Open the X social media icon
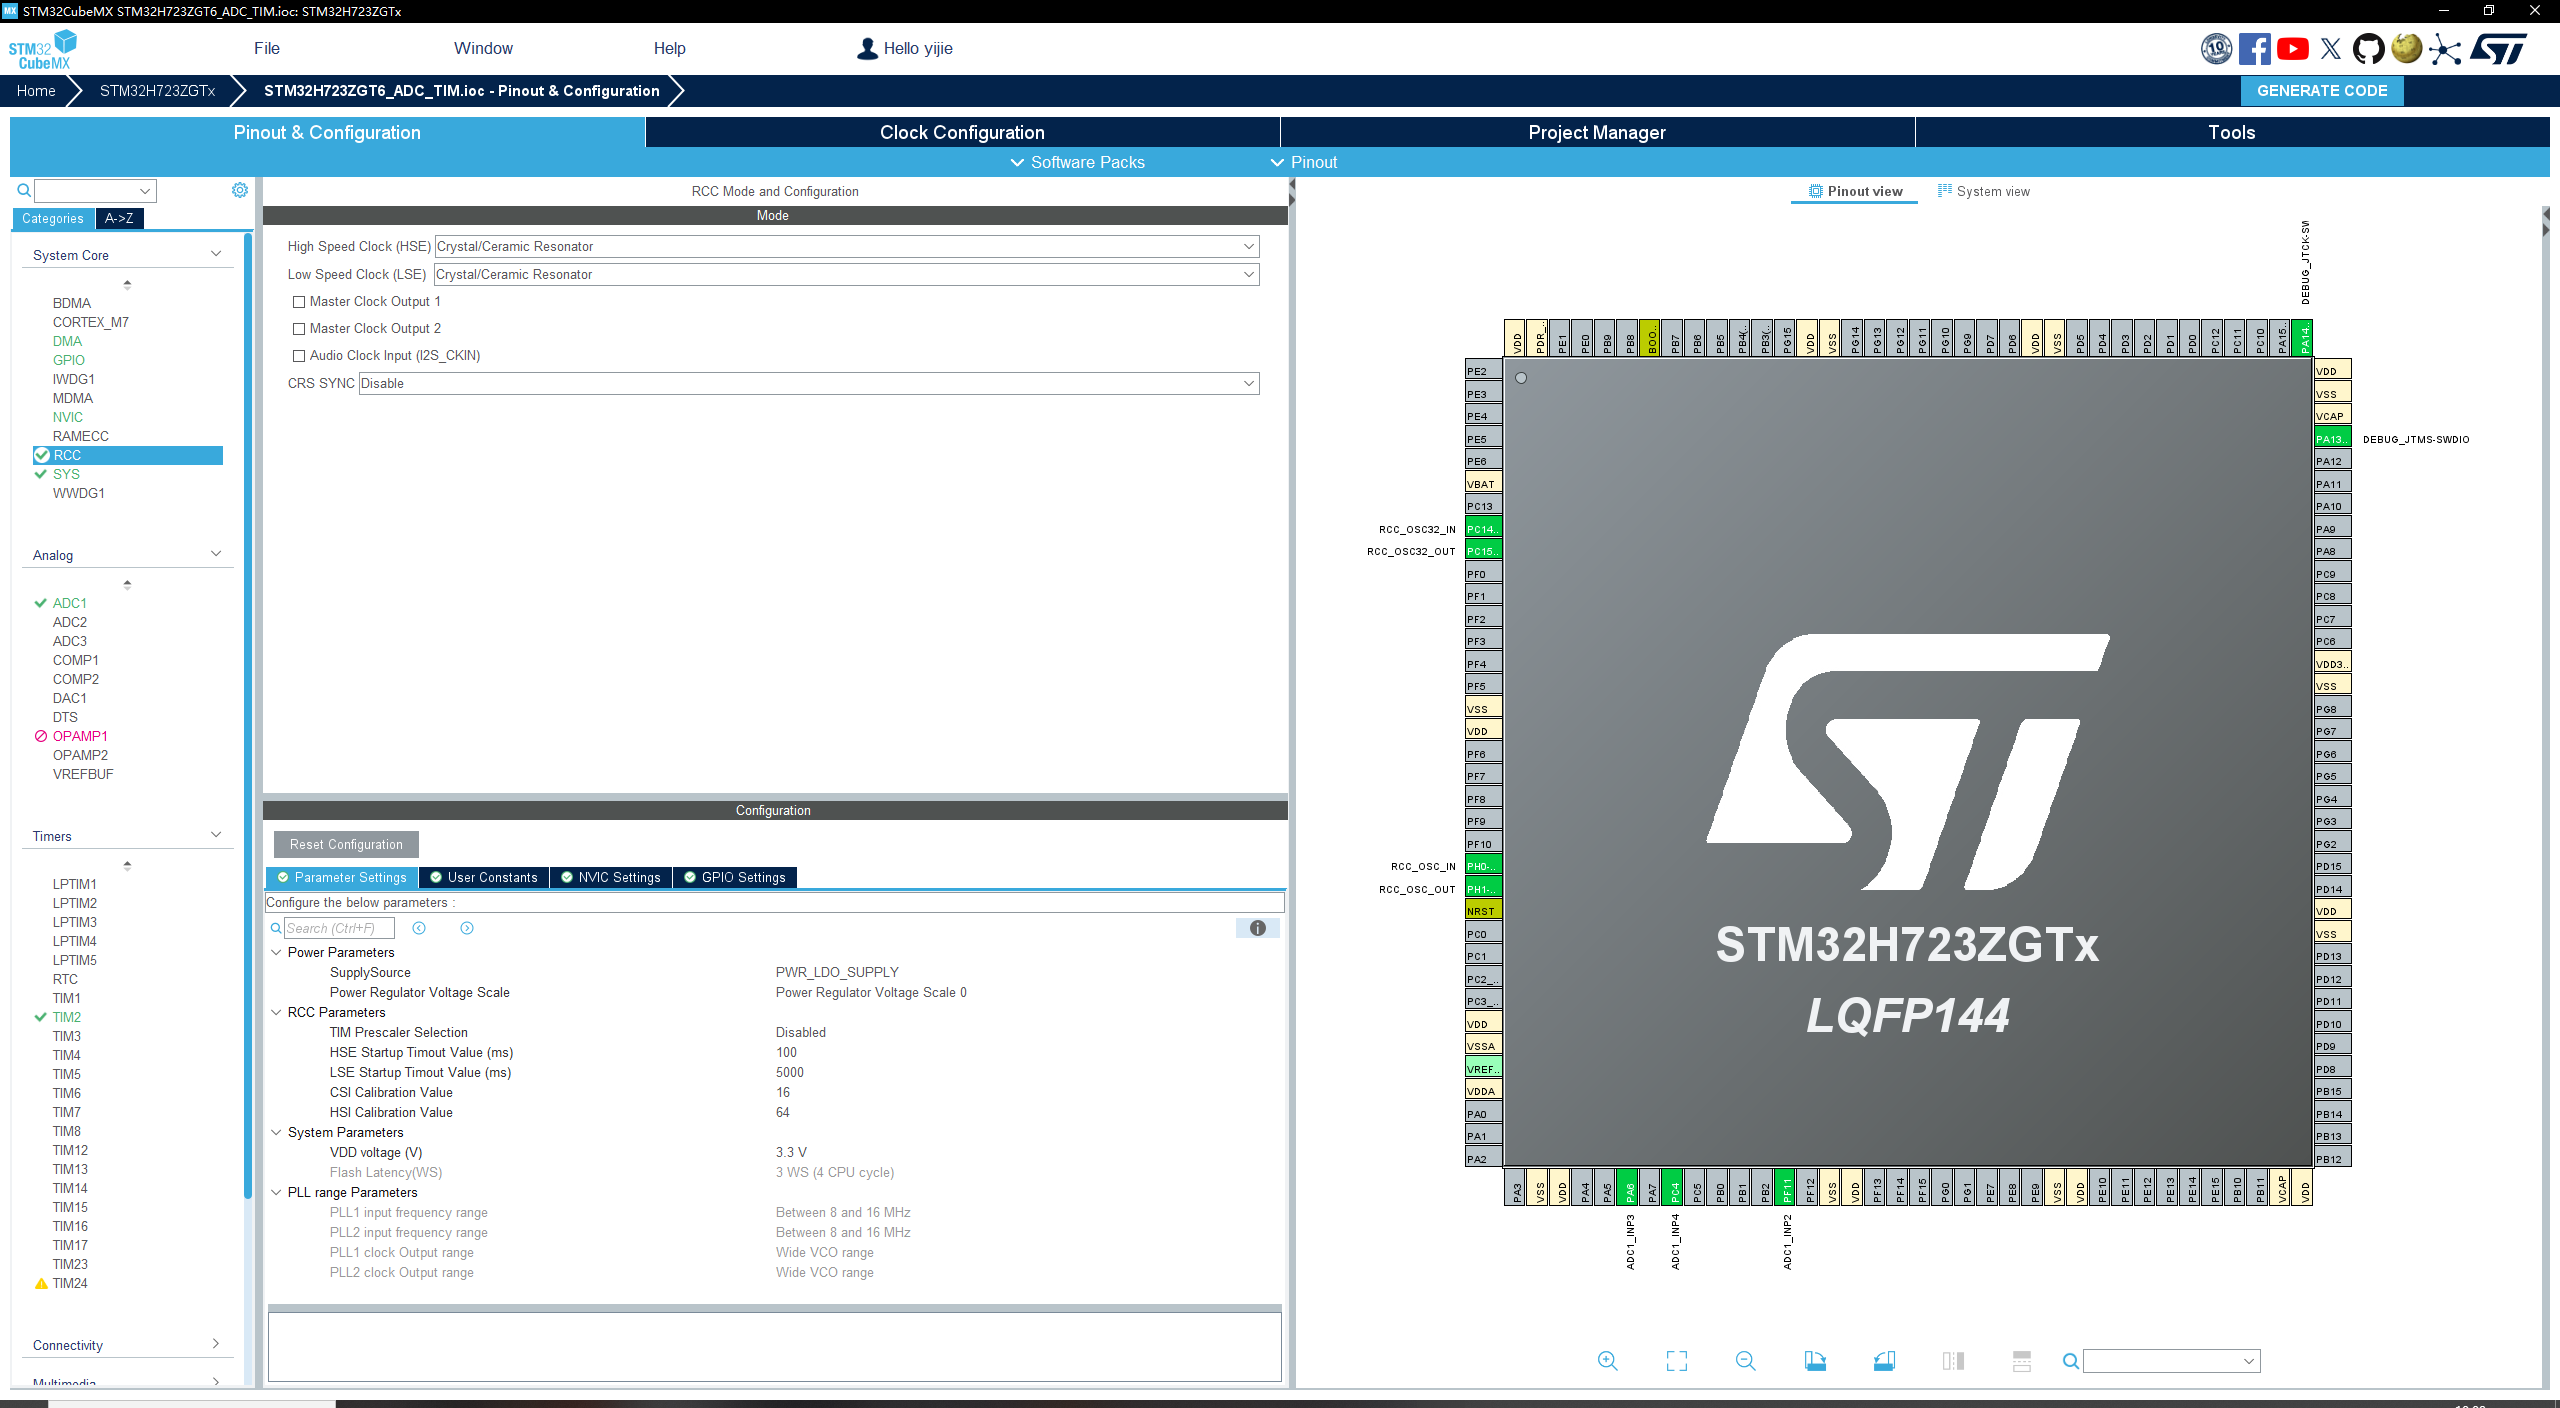2560x1408 pixels. click(2330, 48)
